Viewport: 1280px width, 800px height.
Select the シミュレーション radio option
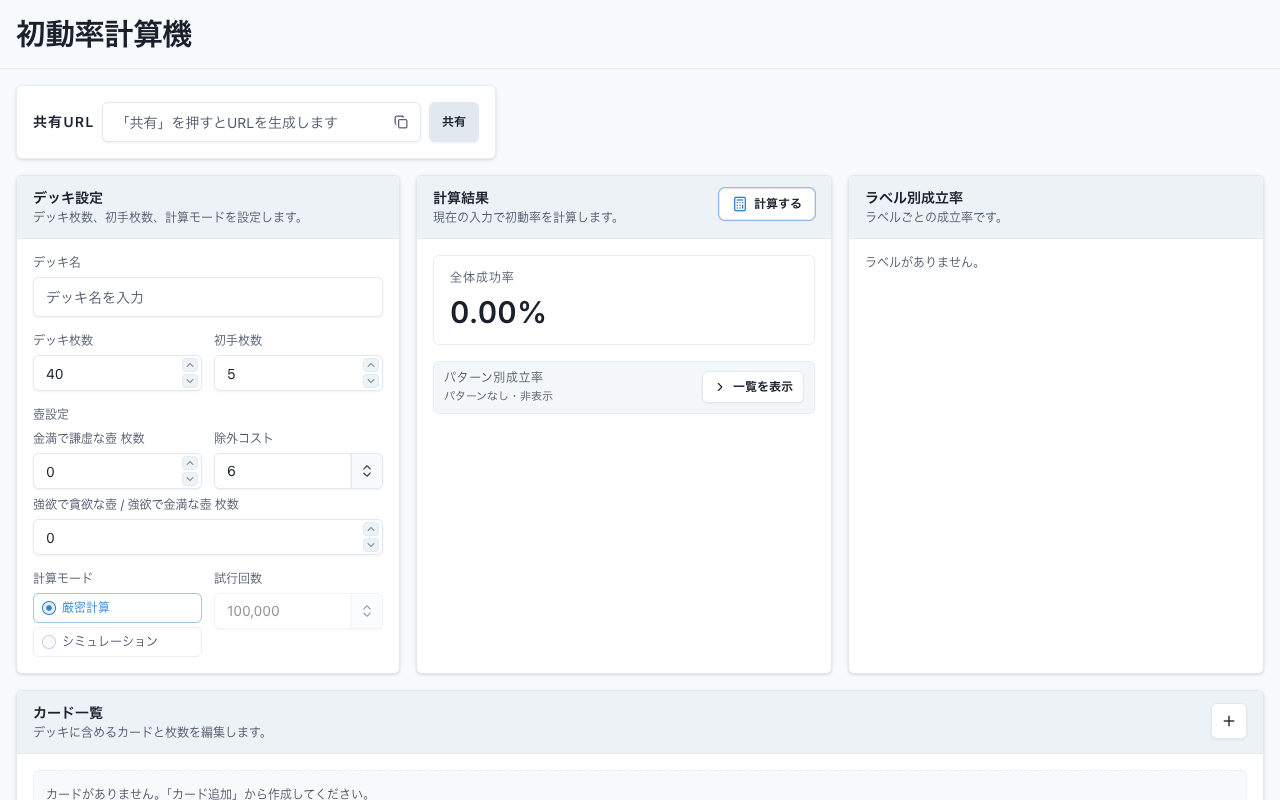[x=117, y=642]
